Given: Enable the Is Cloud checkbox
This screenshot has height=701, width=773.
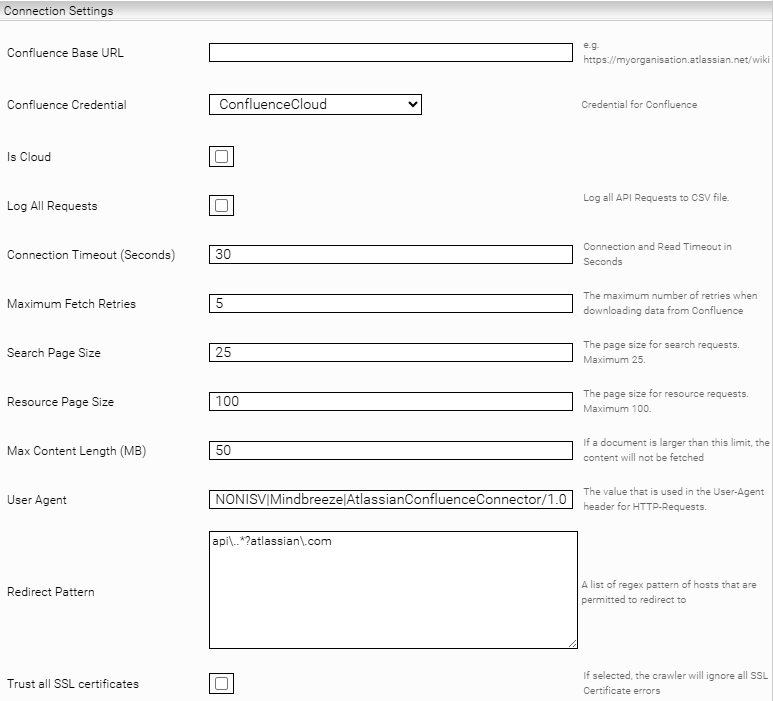Looking at the screenshot, I should pyautogui.click(x=221, y=157).
